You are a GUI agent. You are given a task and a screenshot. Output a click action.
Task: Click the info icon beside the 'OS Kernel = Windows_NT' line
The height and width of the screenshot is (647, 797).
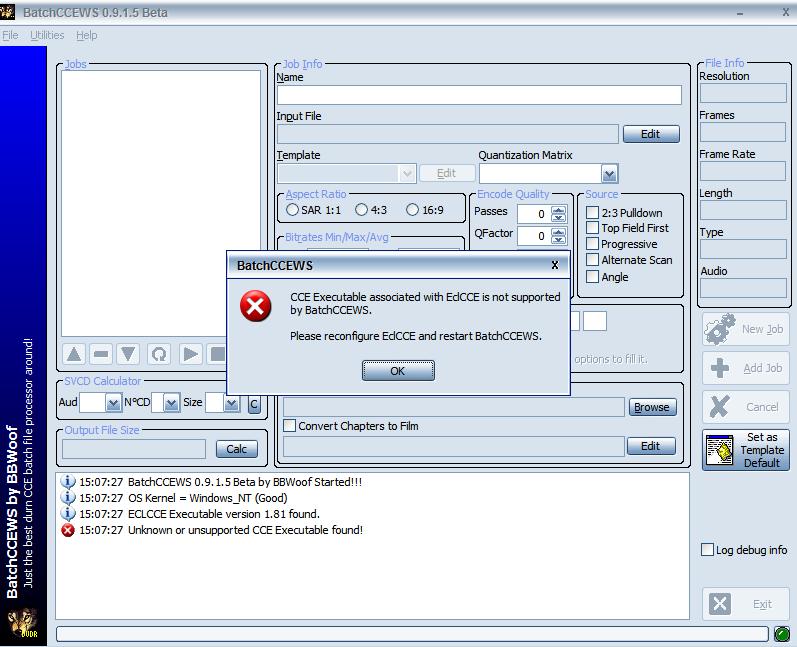tap(68, 498)
